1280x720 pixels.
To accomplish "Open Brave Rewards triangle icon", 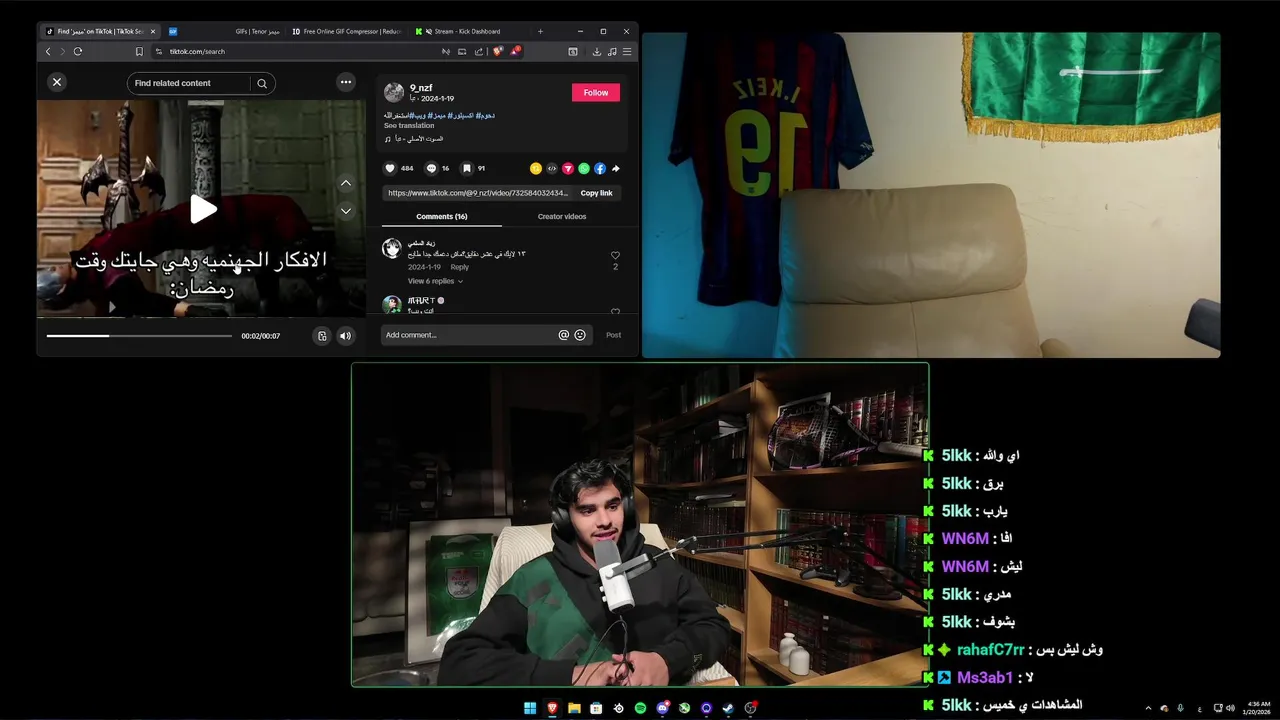I will coord(515,51).
